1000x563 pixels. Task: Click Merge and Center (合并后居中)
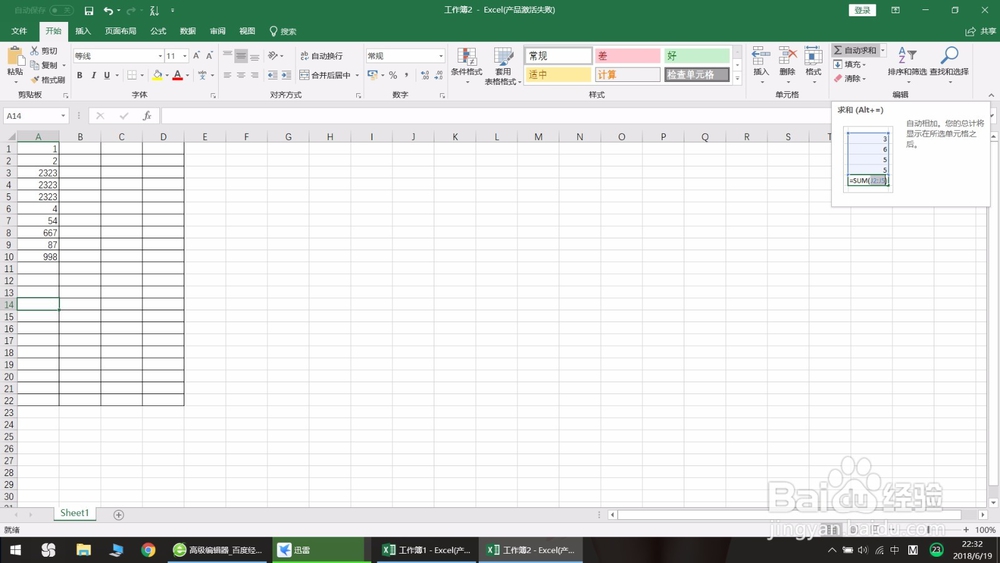click(325, 75)
